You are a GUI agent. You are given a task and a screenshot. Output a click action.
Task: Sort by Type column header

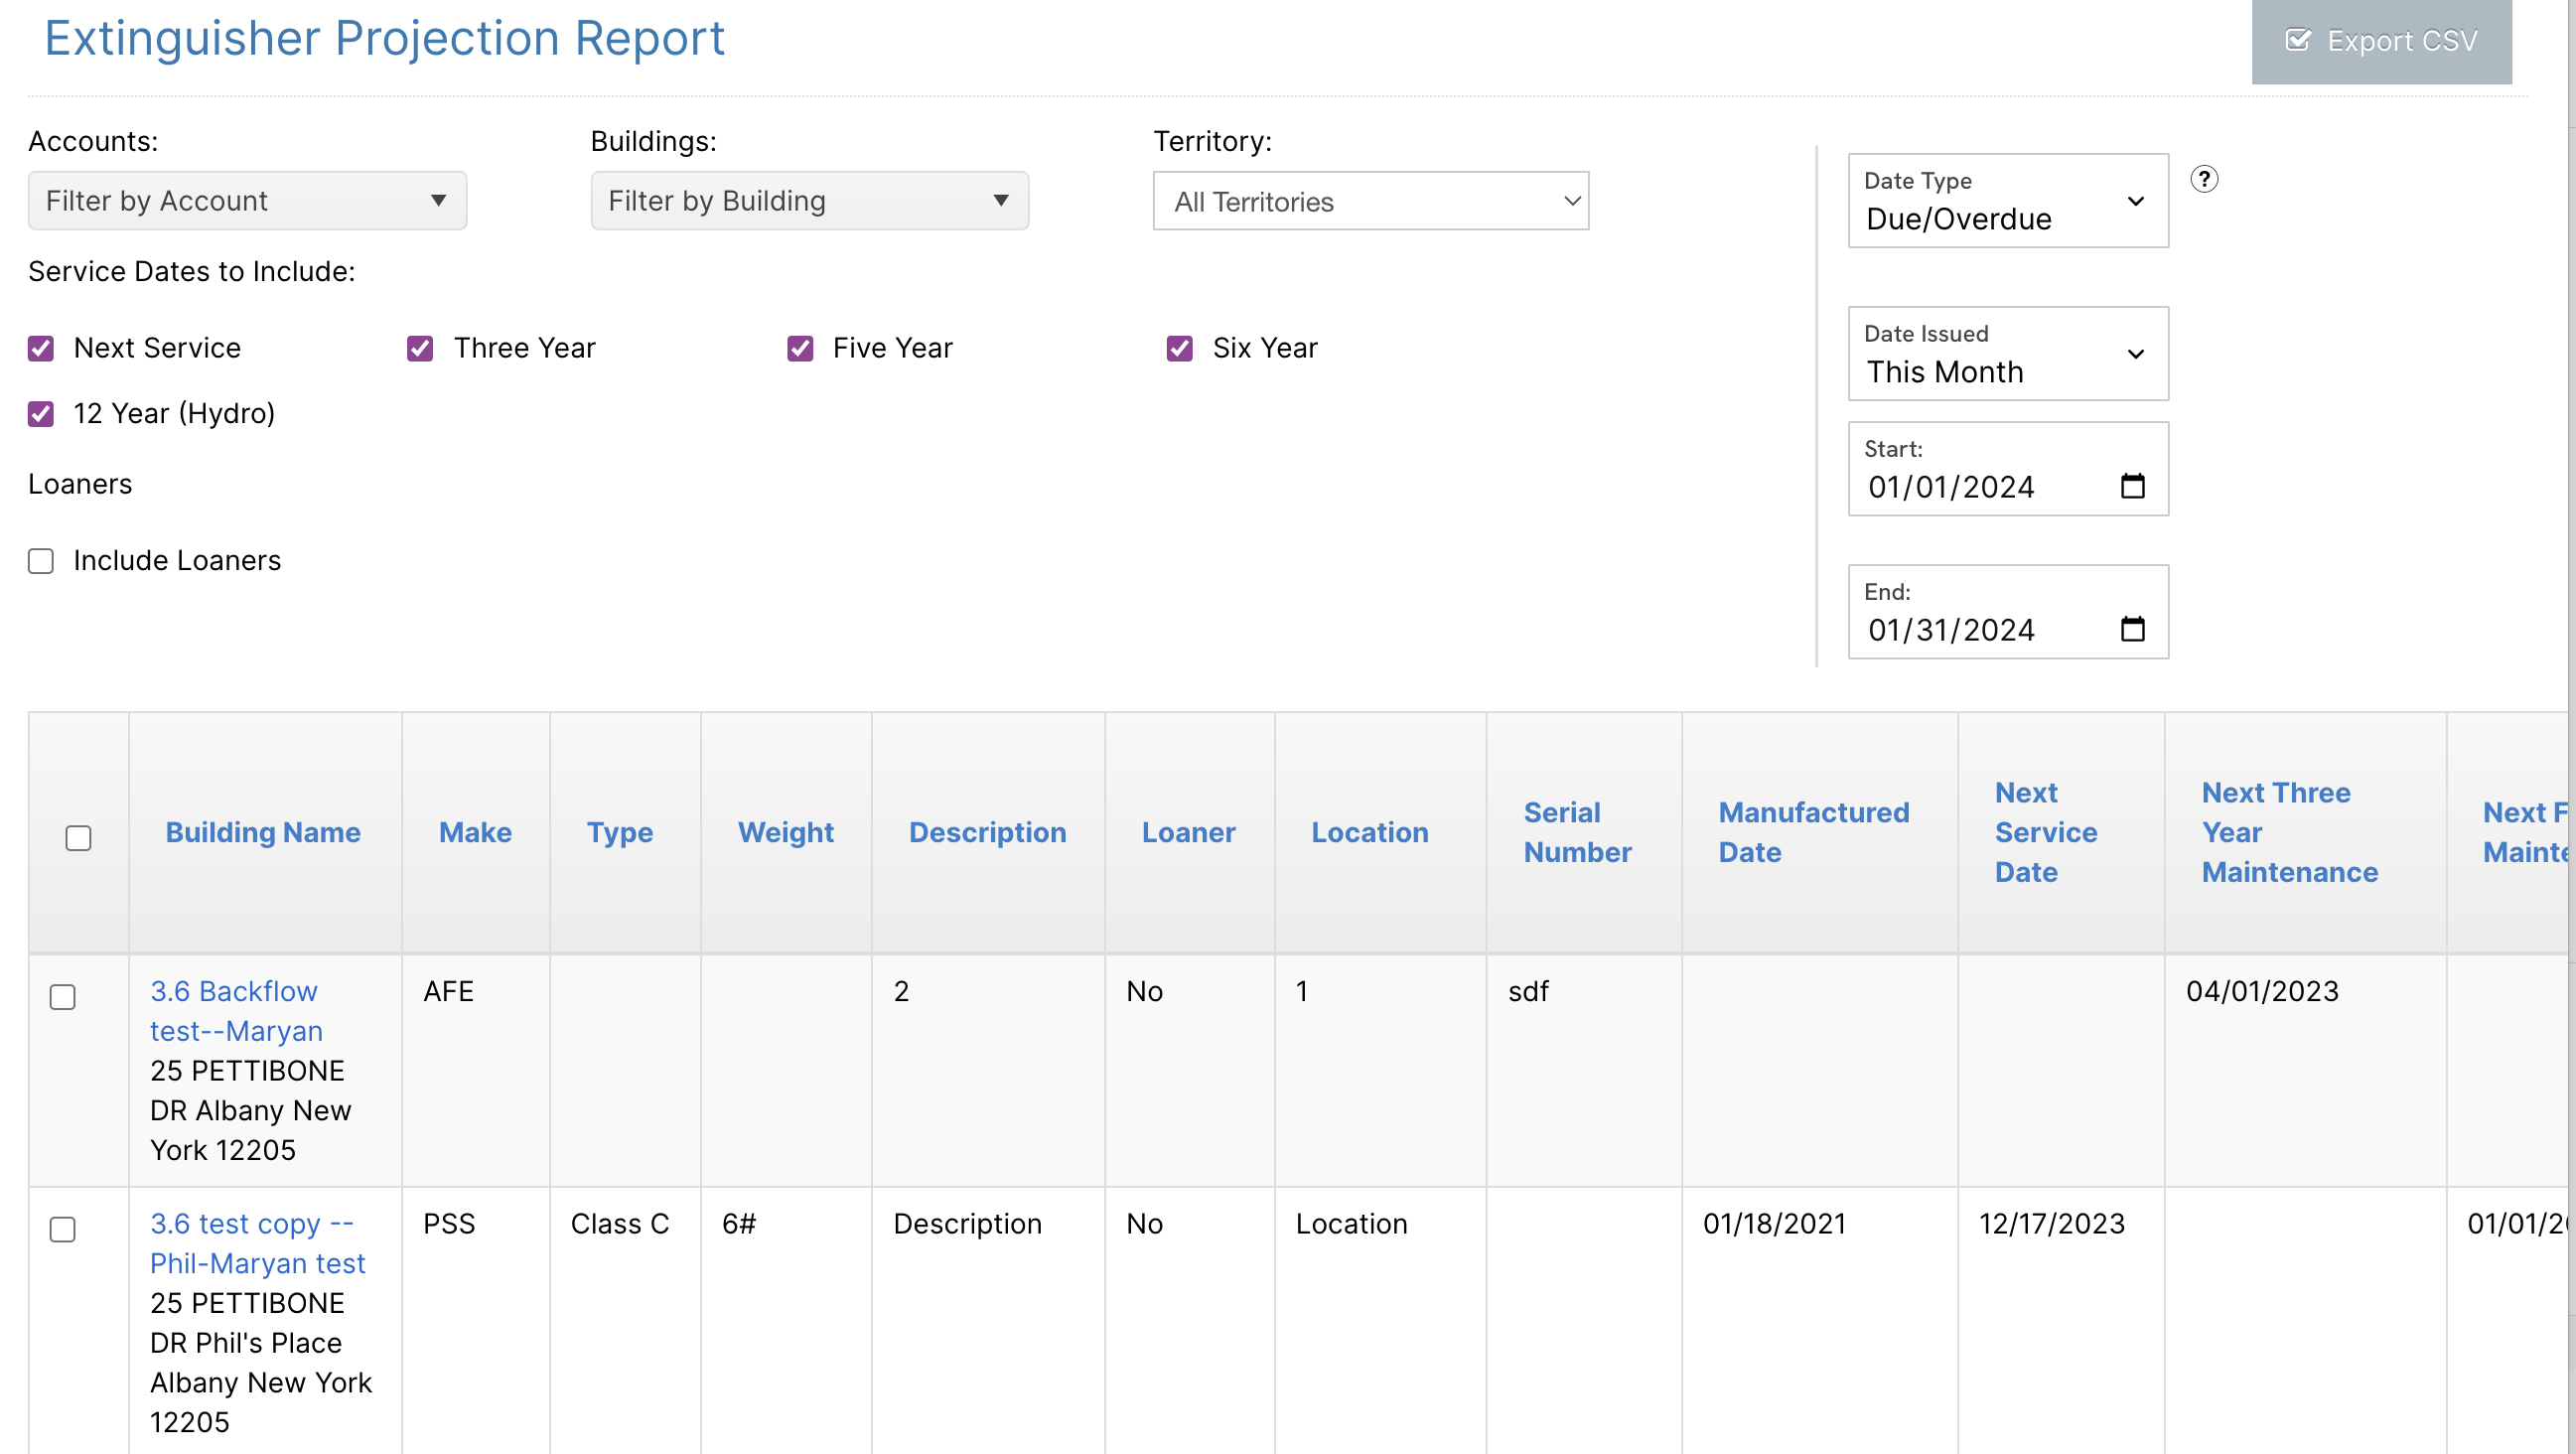coord(620,832)
